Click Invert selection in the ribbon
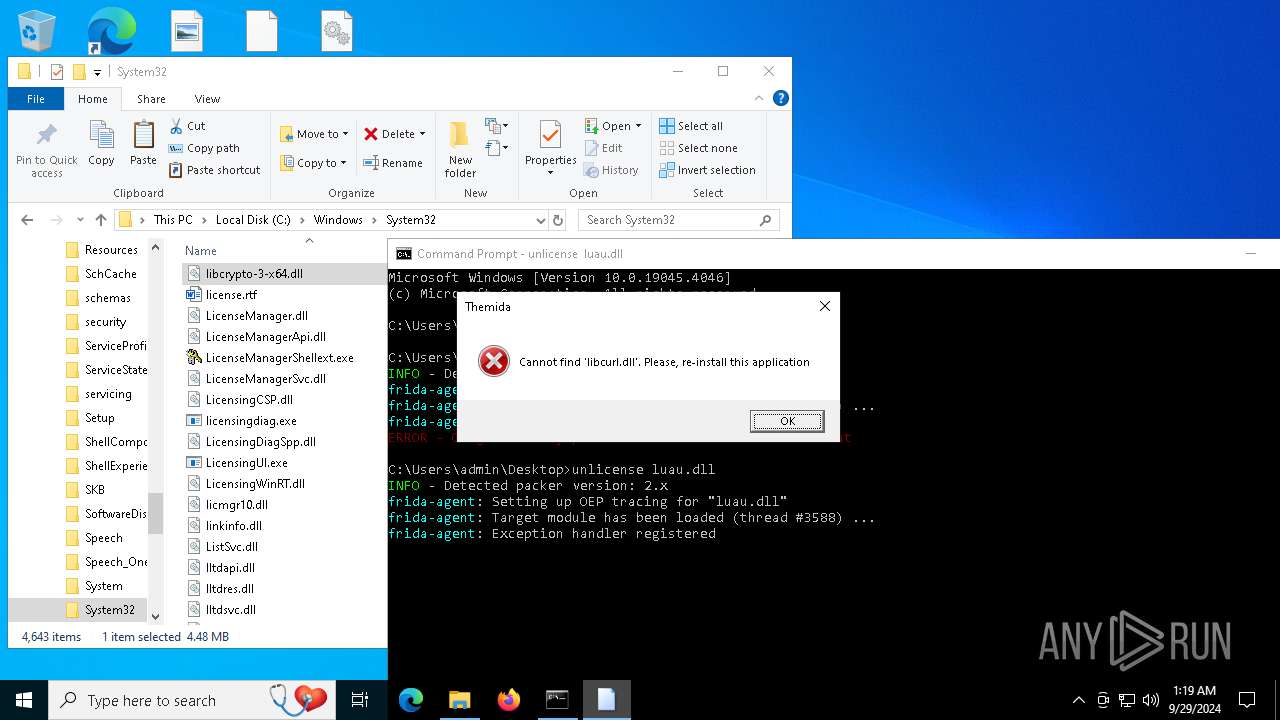The width and height of the screenshot is (1280, 720). (707, 170)
